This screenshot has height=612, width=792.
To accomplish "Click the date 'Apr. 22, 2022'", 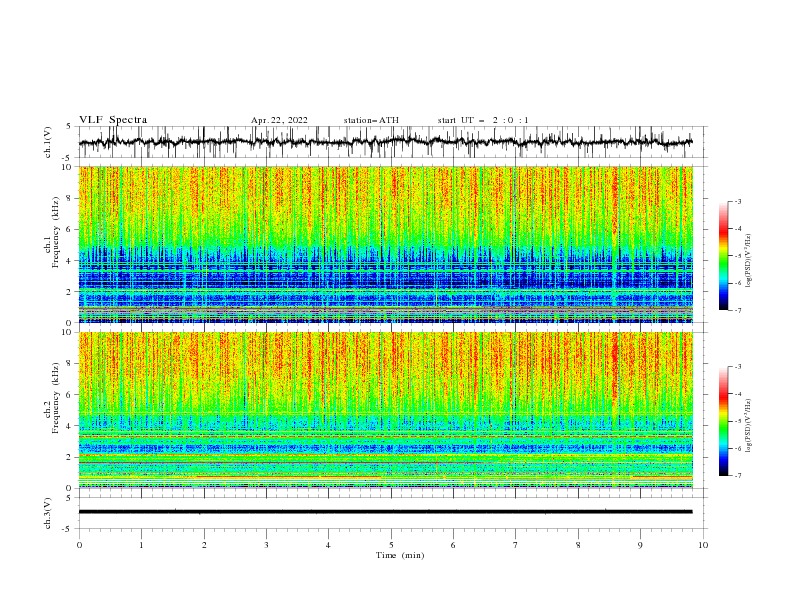I will 279,120.
